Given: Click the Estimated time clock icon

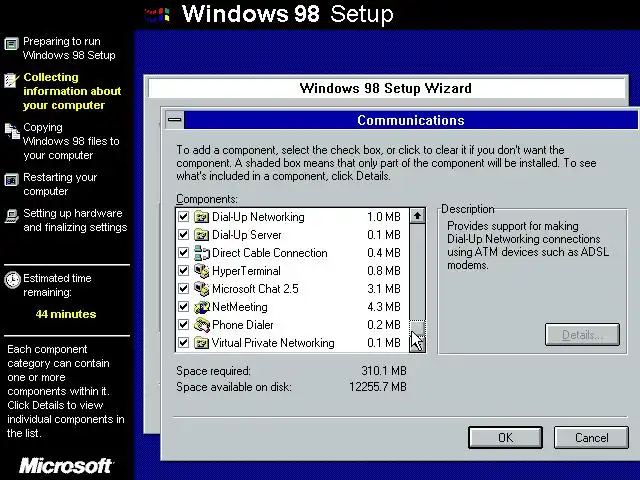Looking at the screenshot, I should (12, 280).
